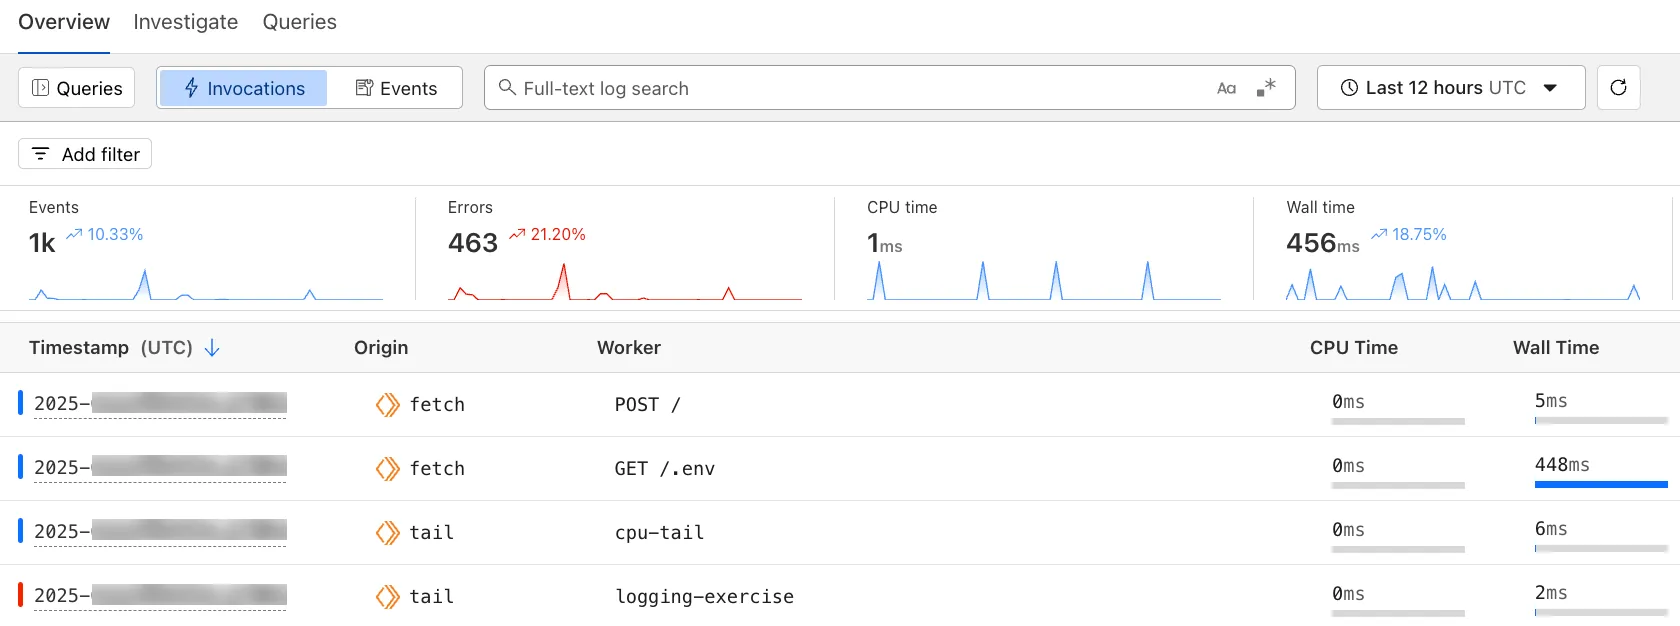The height and width of the screenshot is (626, 1680).
Task: Toggle case sensitivity in log search
Action: 1227,88
